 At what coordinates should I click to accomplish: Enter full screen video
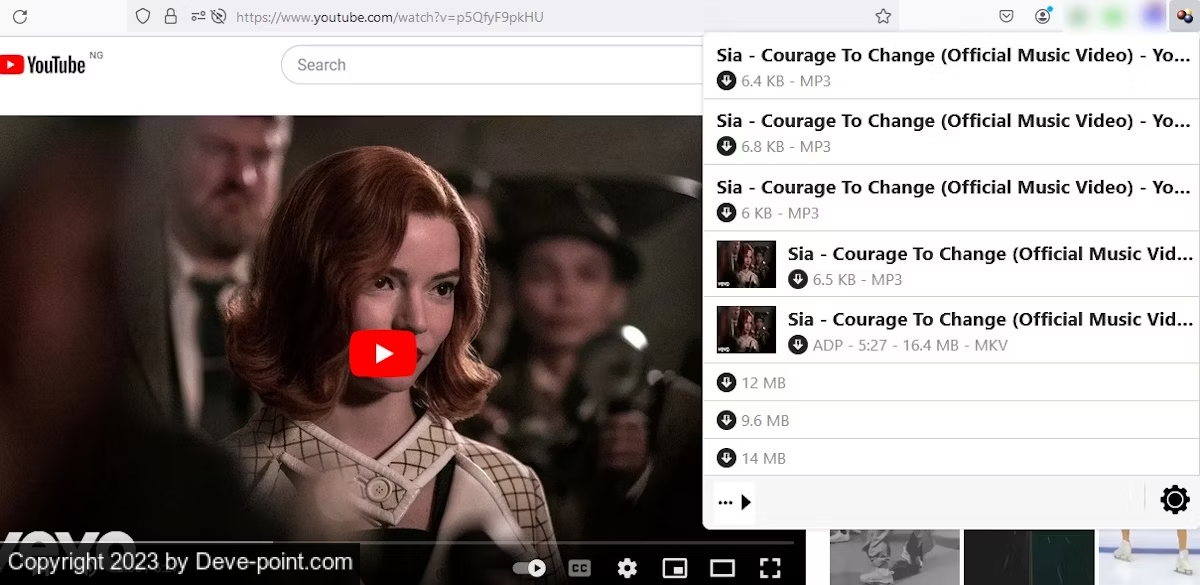(770, 568)
